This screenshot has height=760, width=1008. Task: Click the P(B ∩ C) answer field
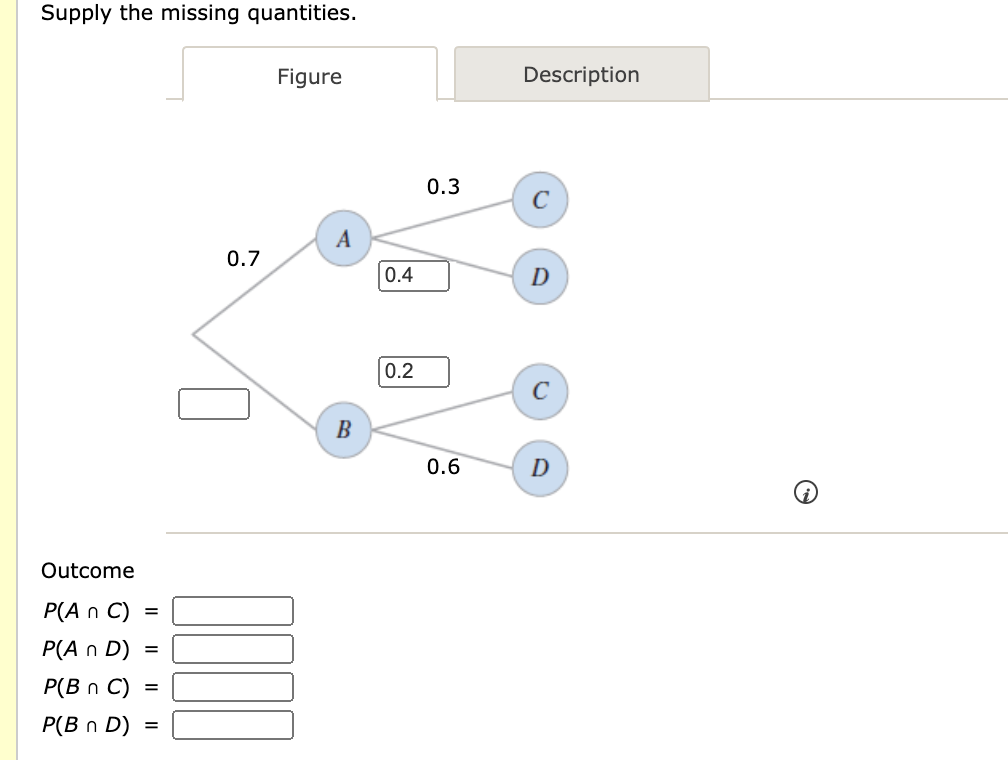coord(233,687)
